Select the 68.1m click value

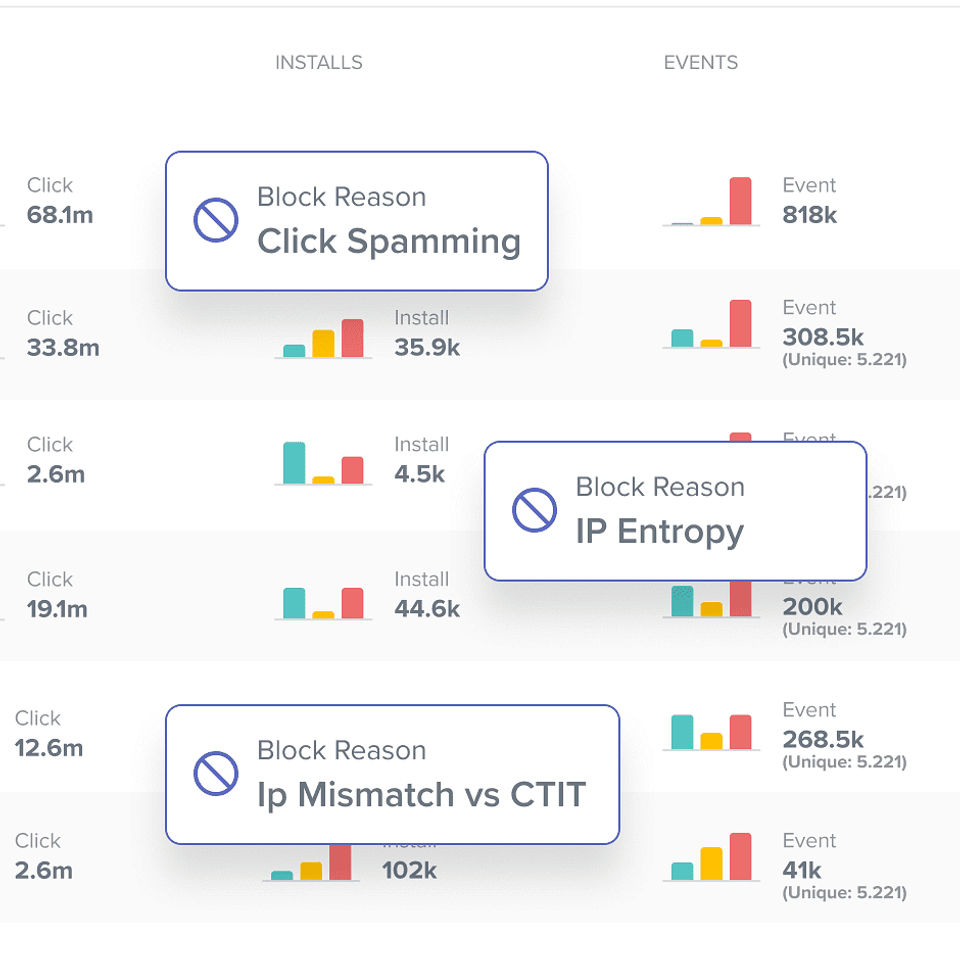click(60, 215)
